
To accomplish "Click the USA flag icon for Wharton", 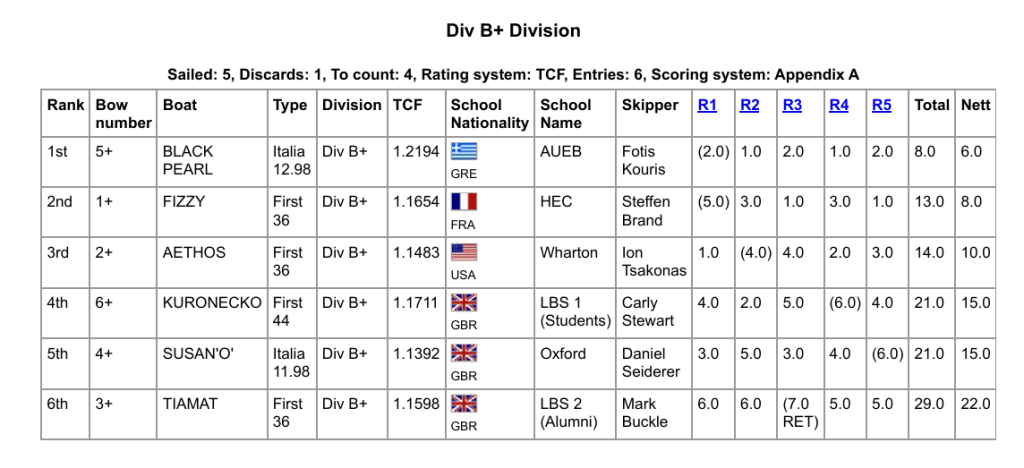I will pos(464,252).
